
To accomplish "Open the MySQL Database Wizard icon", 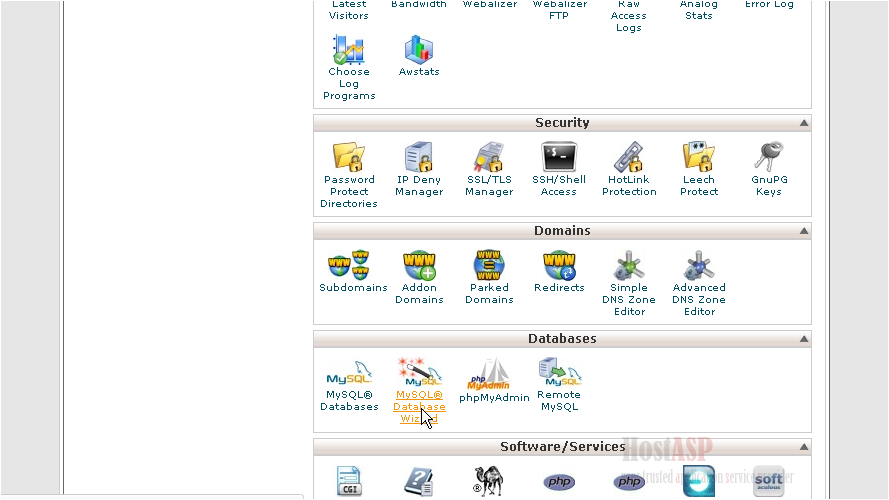I will (x=419, y=372).
